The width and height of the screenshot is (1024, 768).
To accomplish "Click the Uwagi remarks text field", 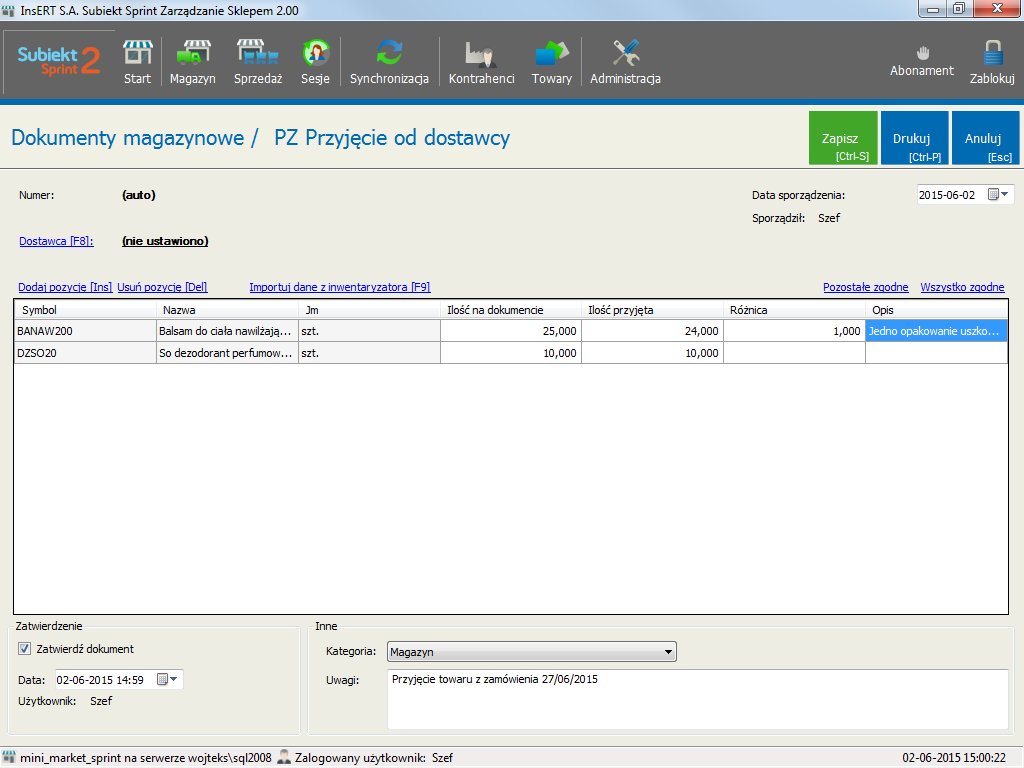I will click(x=698, y=699).
